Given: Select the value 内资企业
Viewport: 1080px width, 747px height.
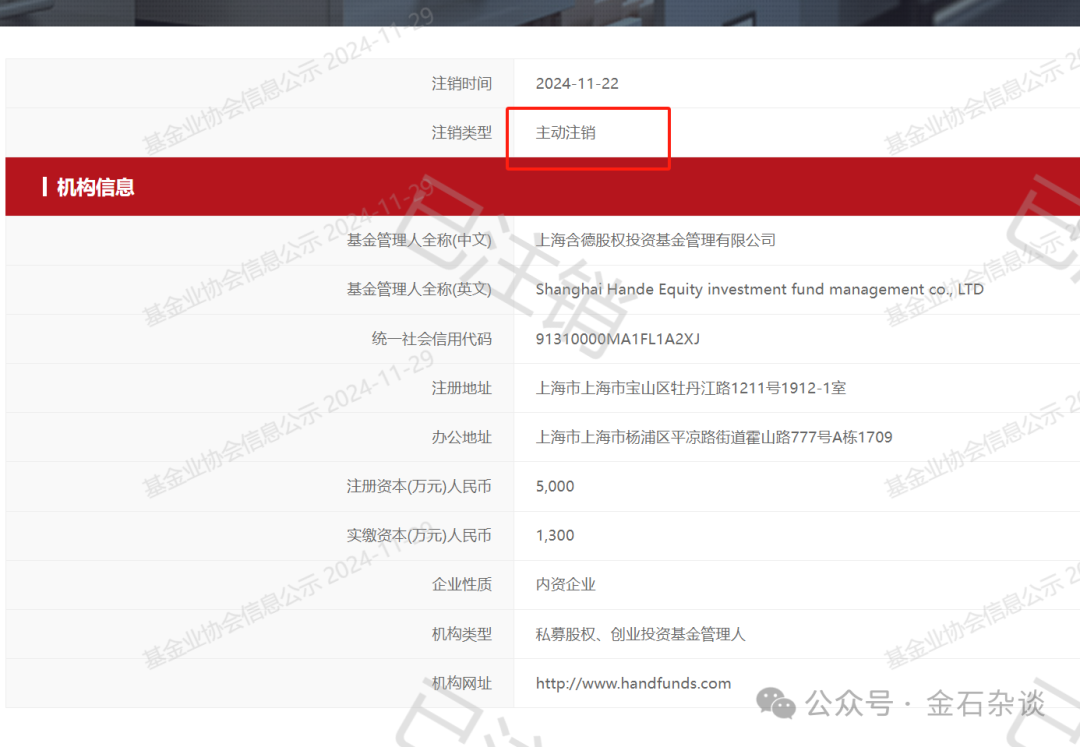Looking at the screenshot, I should tap(565, 584).
